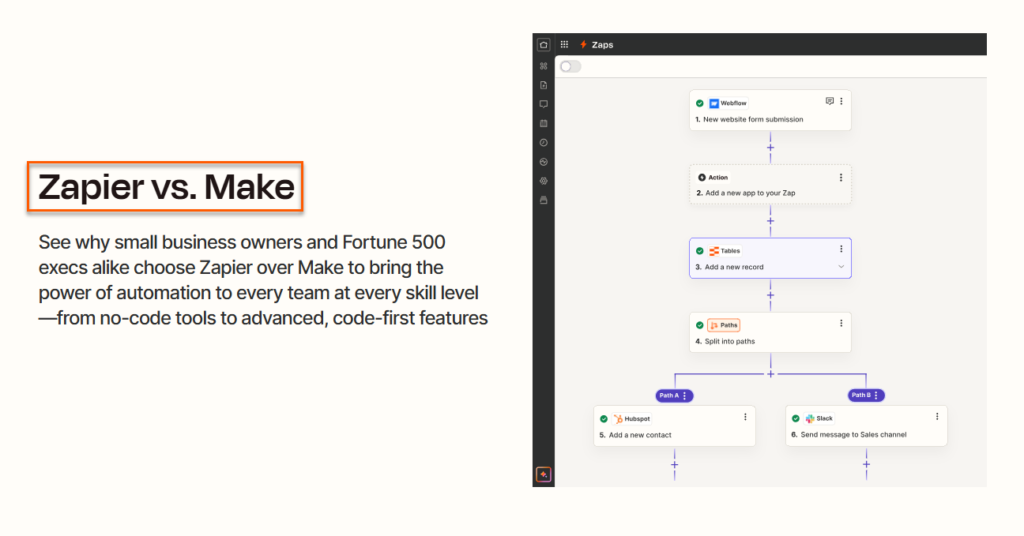Screen dimensions: 1024x536
Task: Select the Path B label
Action: coord(861,395)
